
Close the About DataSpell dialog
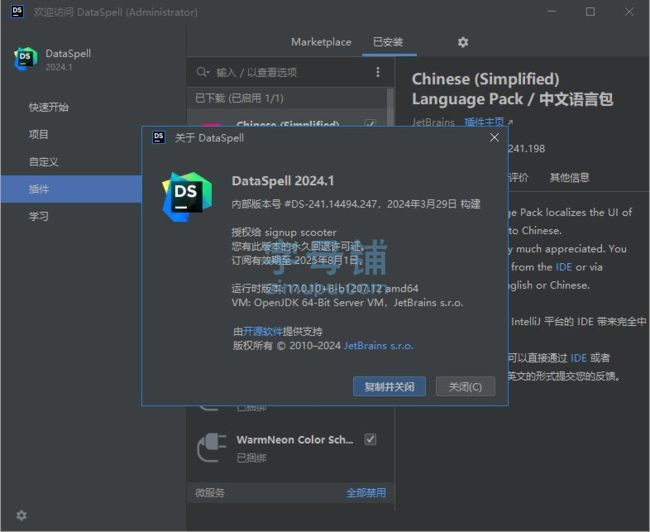pos(494,138)
